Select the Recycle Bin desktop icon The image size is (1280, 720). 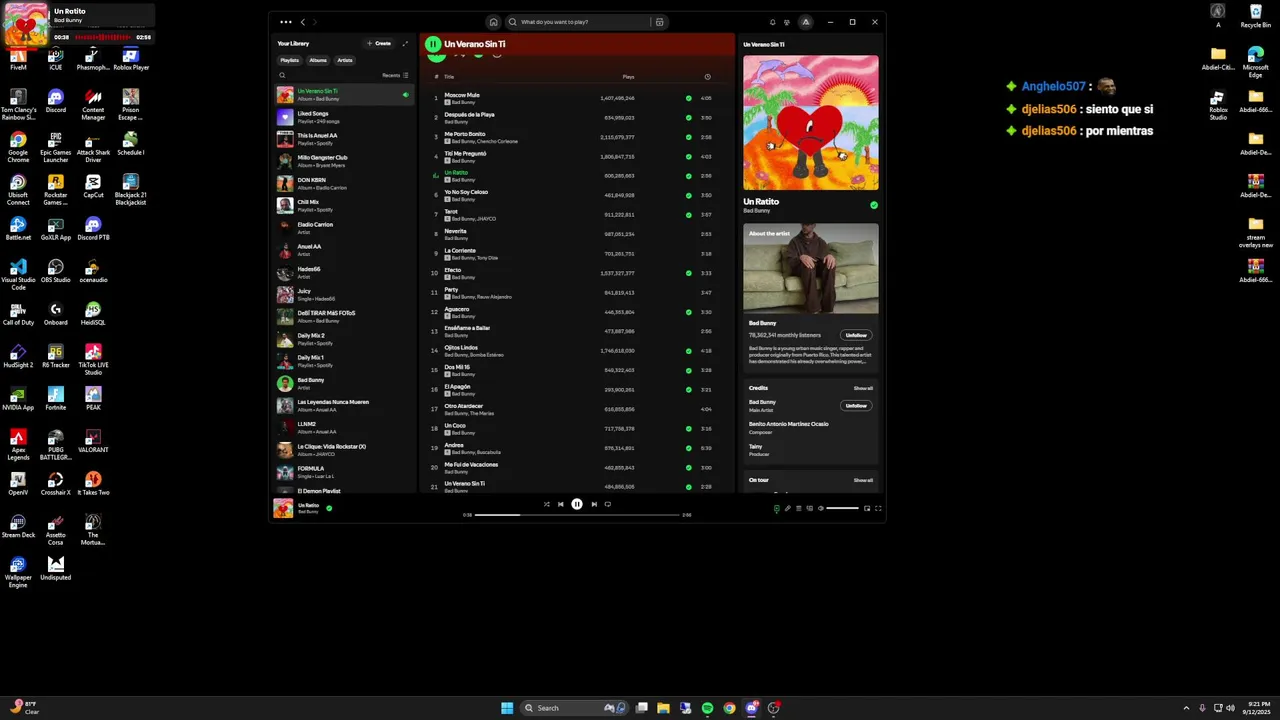point(1256,16)
